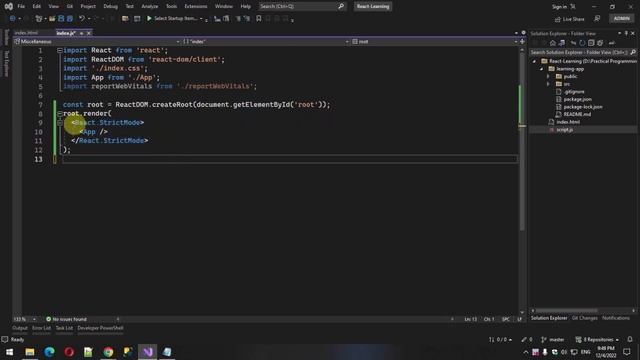The image size is (640, 360).
Task: Select .gitignore in Solution Explorer
Action: tap(574, 92)
